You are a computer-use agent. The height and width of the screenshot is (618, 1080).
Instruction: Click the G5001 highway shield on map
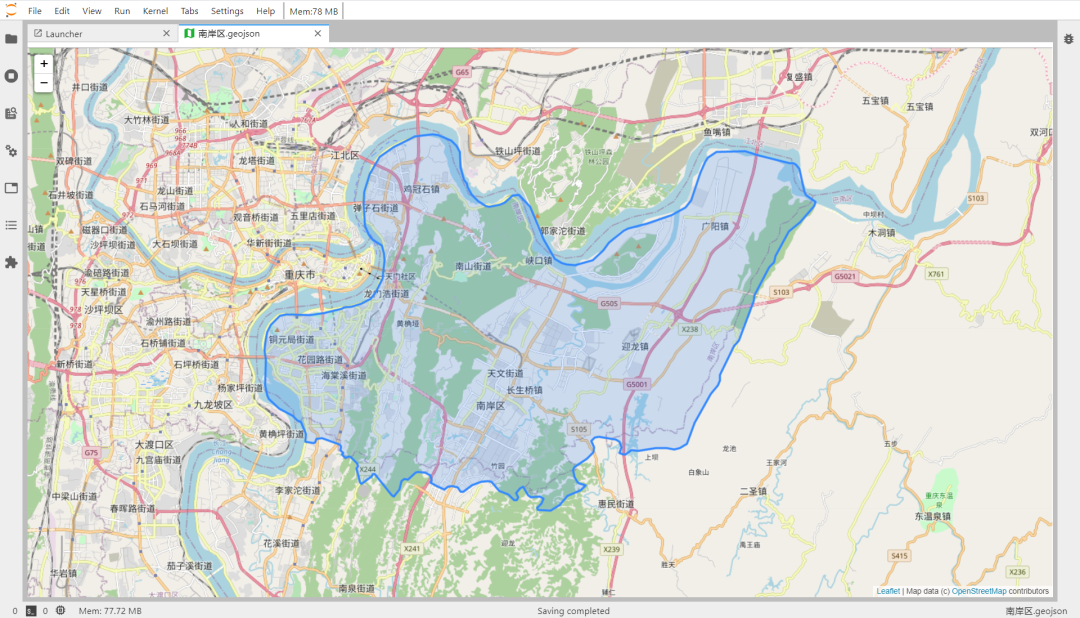click(x=637, y=384)
